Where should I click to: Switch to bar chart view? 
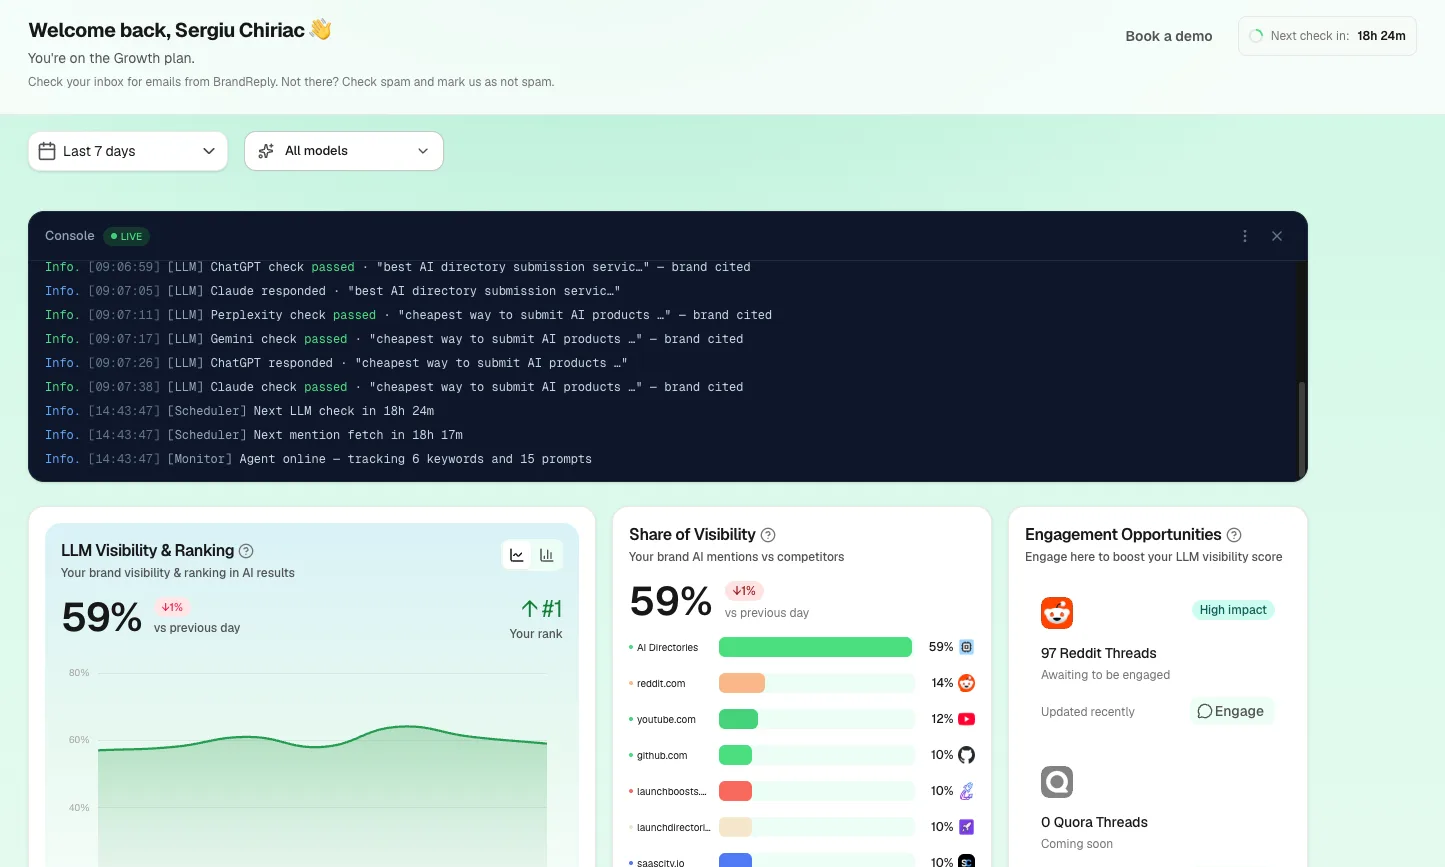point(547,555)
